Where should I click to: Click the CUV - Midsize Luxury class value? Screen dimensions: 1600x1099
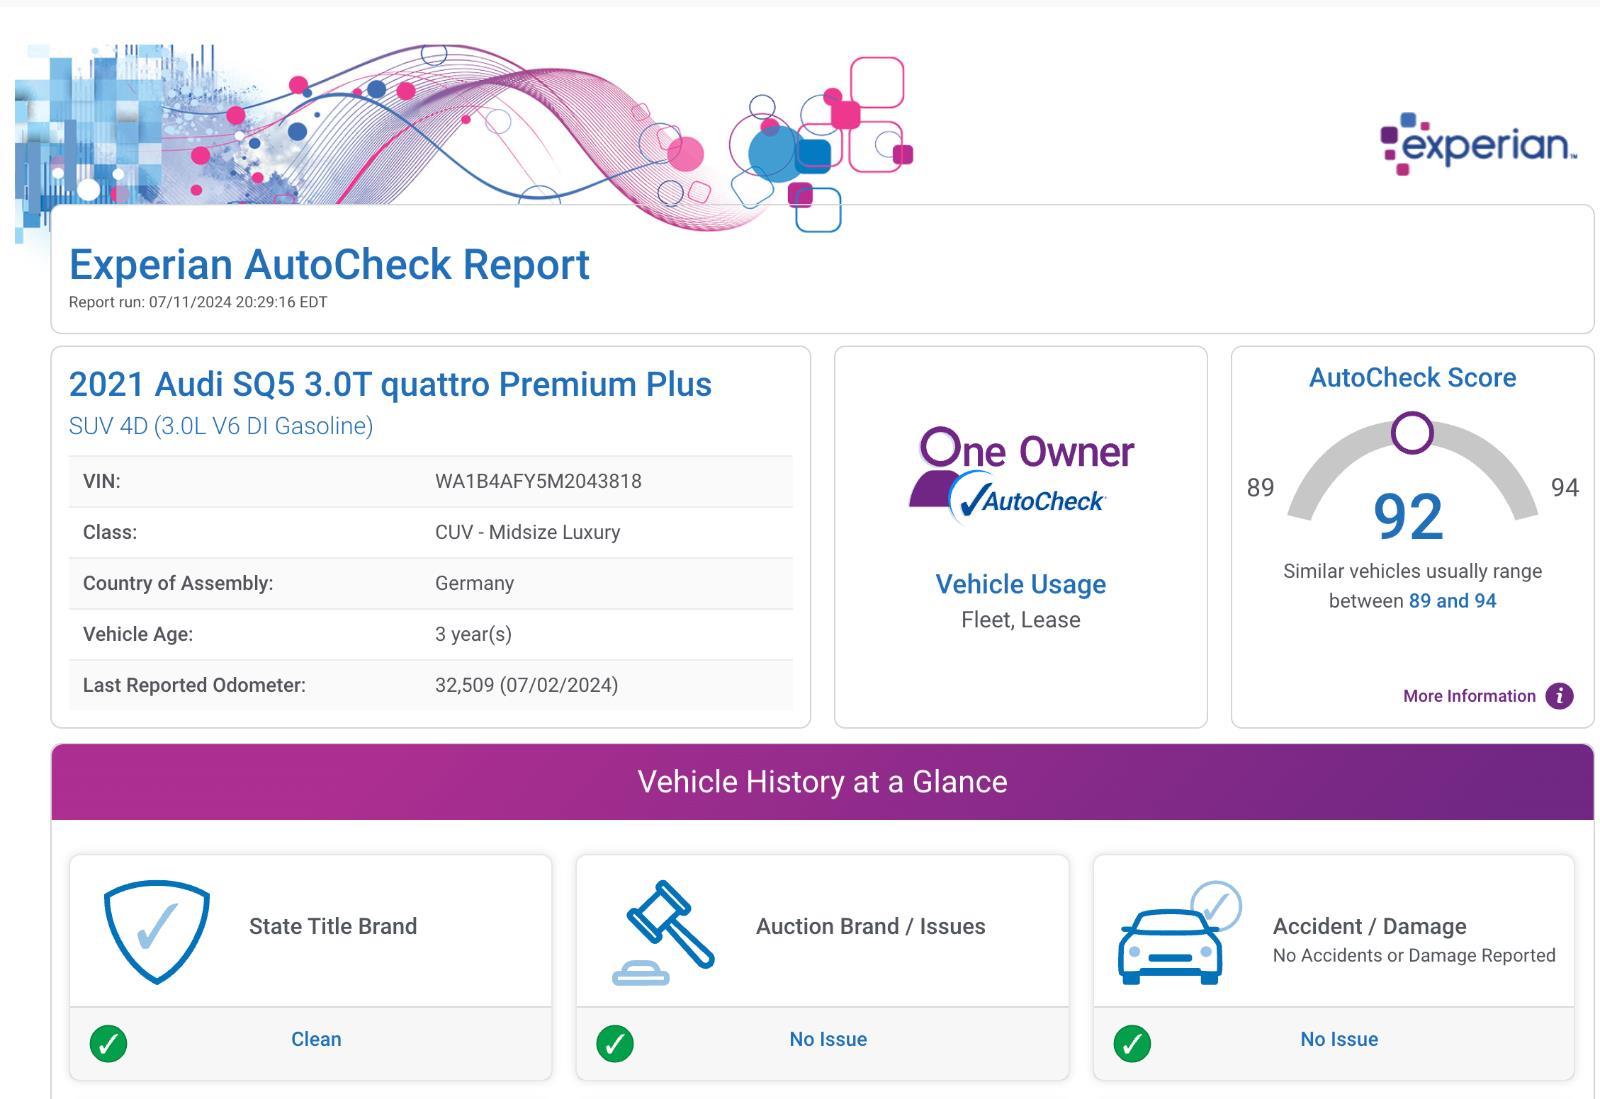click(527, 532)
